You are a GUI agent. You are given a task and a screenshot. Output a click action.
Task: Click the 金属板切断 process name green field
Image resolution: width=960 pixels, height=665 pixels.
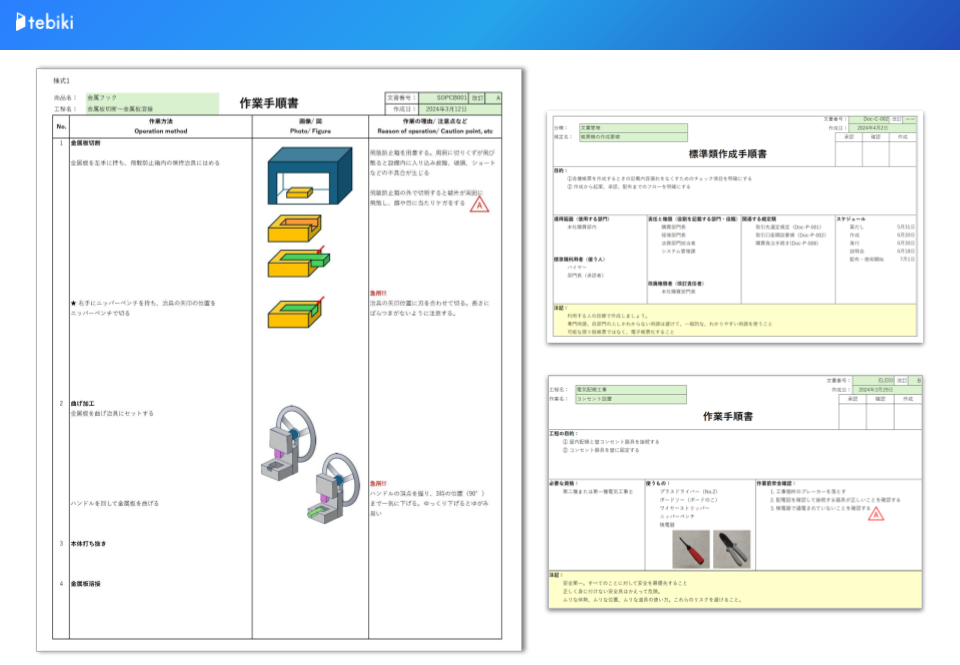(152, 109)
